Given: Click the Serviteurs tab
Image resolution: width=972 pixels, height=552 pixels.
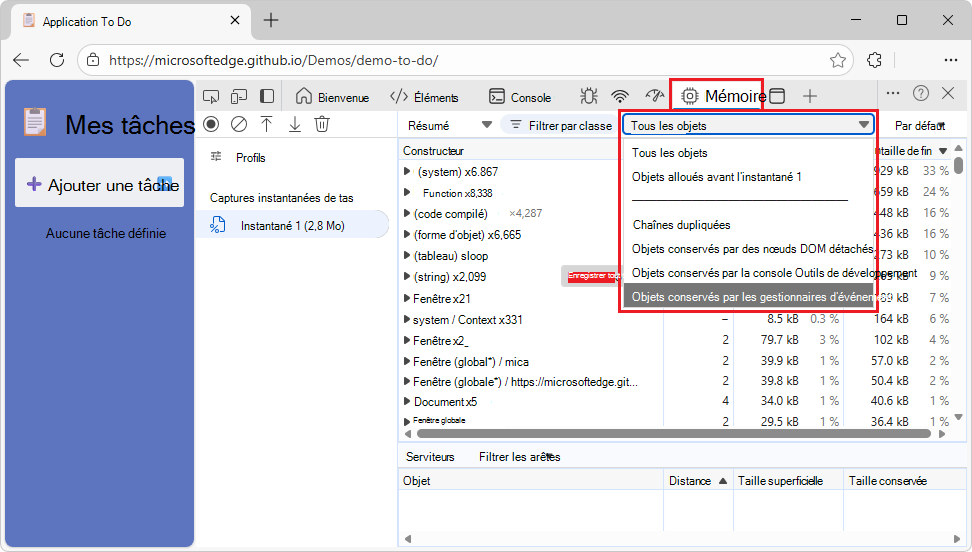Looking at the screenshot, I should (x=430, y=456).
